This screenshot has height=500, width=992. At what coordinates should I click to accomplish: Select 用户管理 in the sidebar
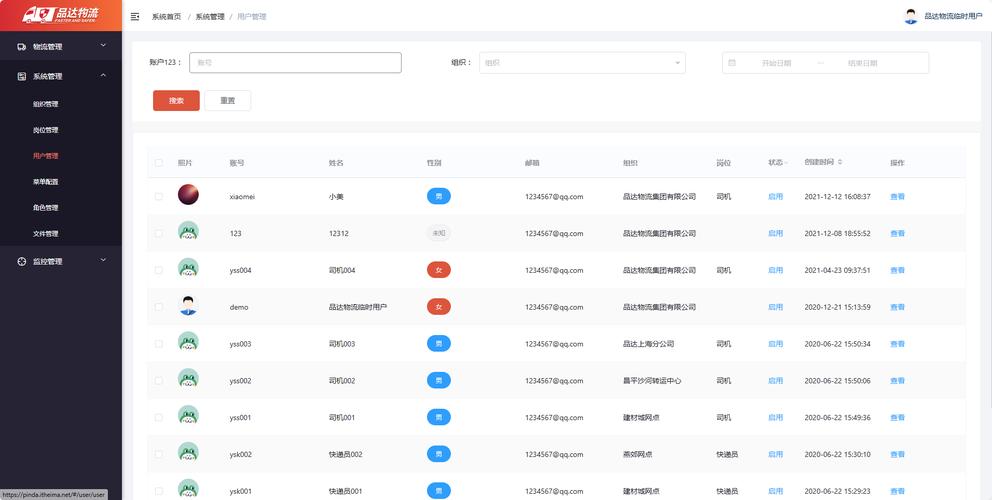[x=46, y=156]
